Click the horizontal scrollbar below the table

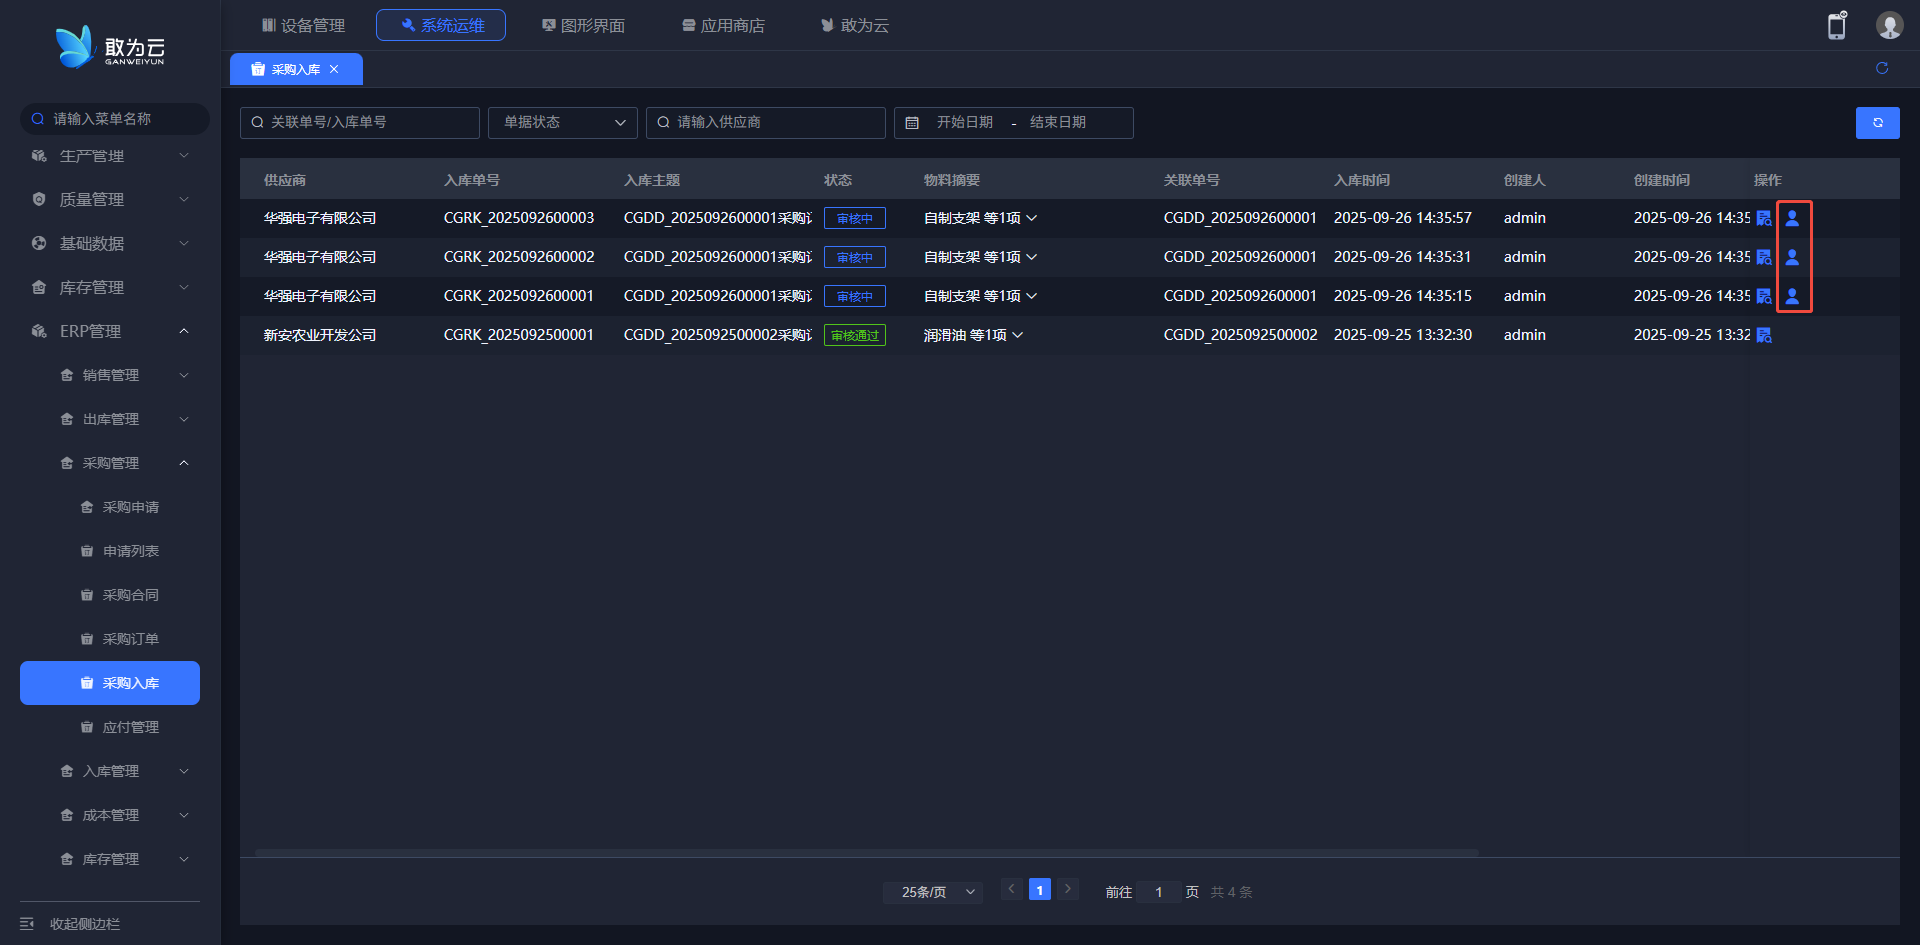coord(866,853)
